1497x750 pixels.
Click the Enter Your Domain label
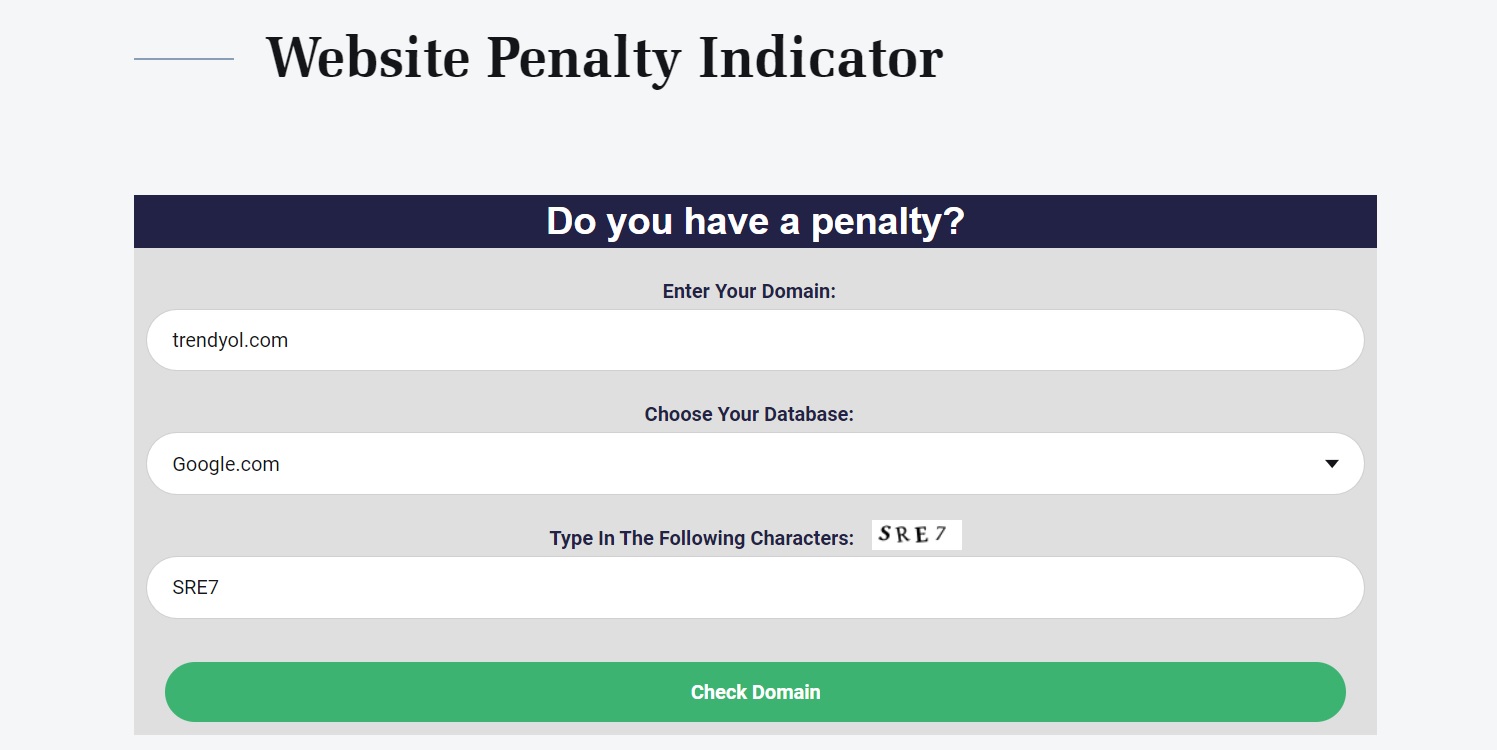tap(749, 291)
